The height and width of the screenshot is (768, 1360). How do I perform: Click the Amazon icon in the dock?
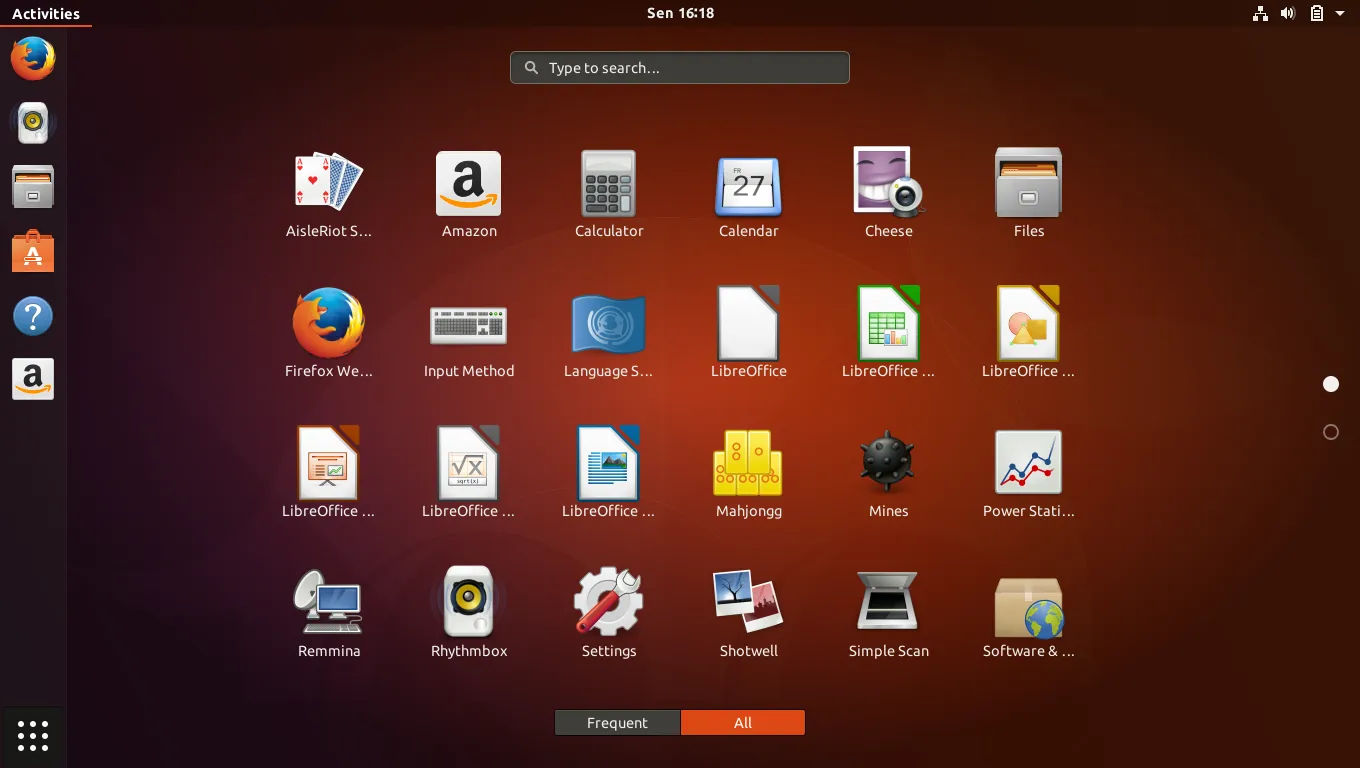33,380
